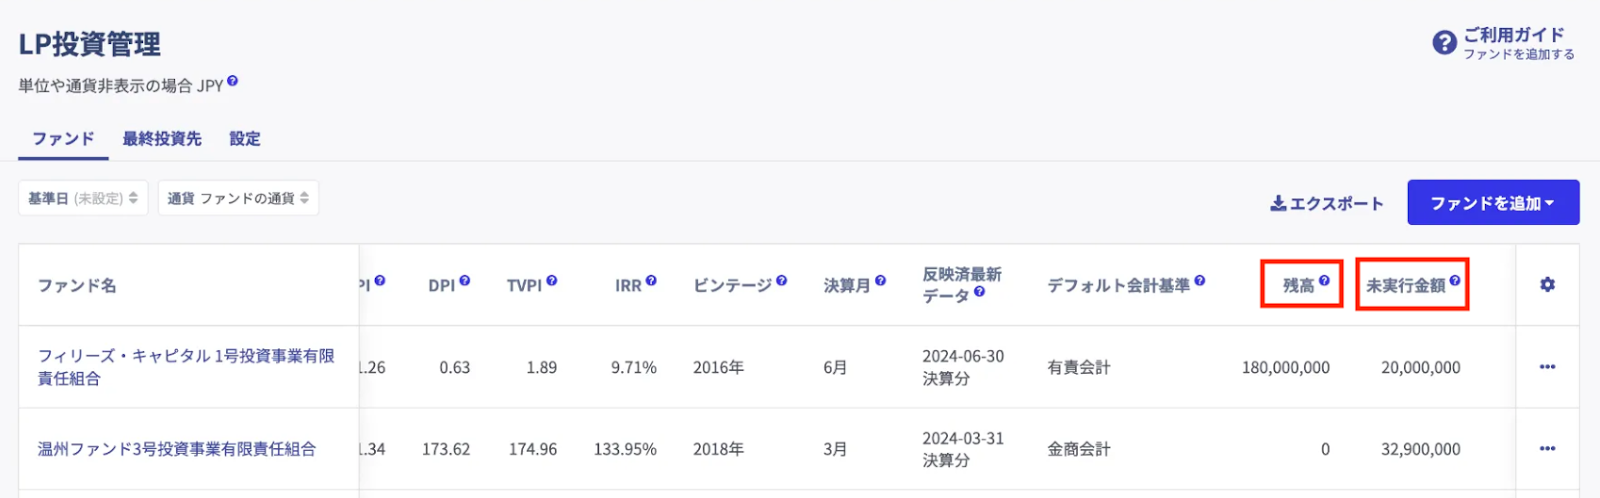Click help icon beside ビンテージ header

click(x=782, y=281)
